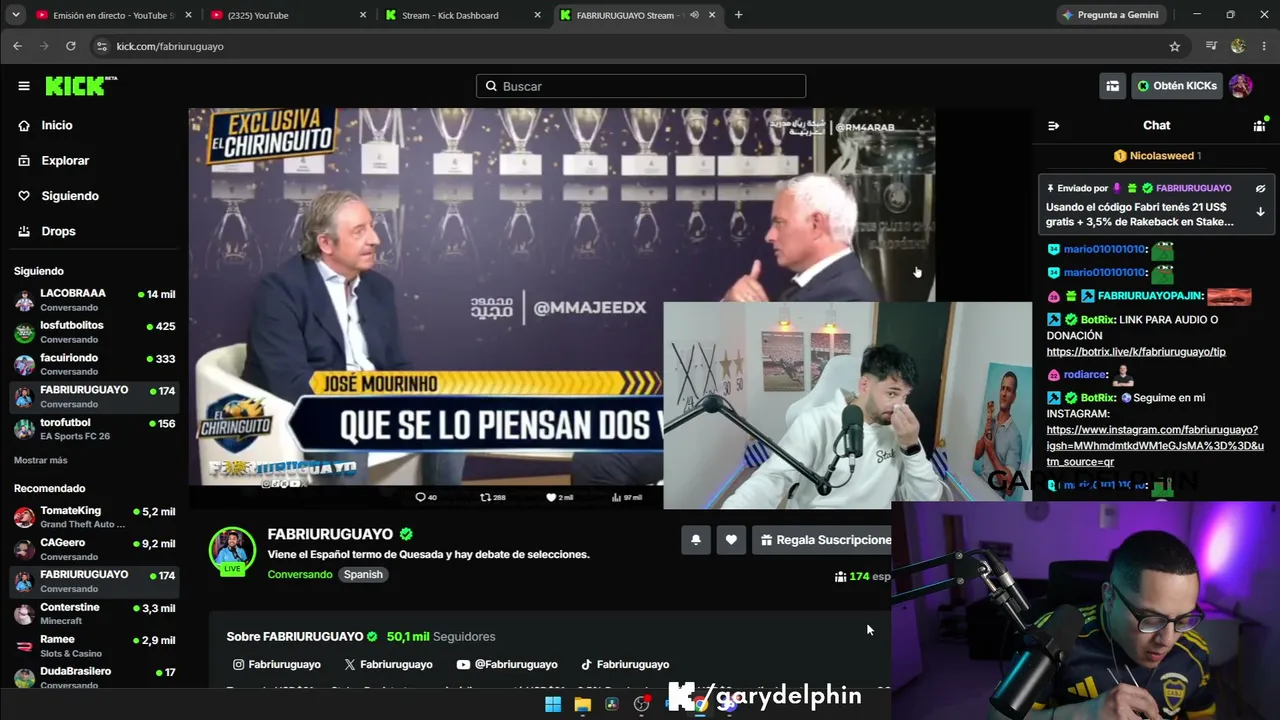
Task: Close the Stream - Kick Dashboard tab
Action: 538,15
